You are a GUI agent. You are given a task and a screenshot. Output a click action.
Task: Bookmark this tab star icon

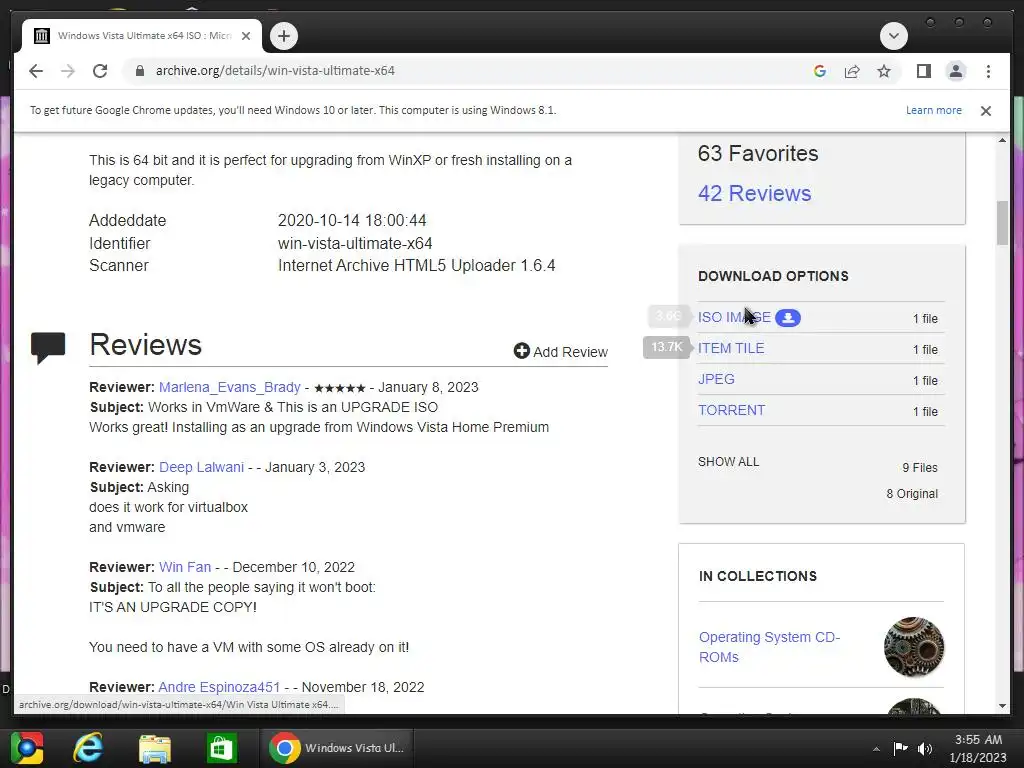(884, 71)
